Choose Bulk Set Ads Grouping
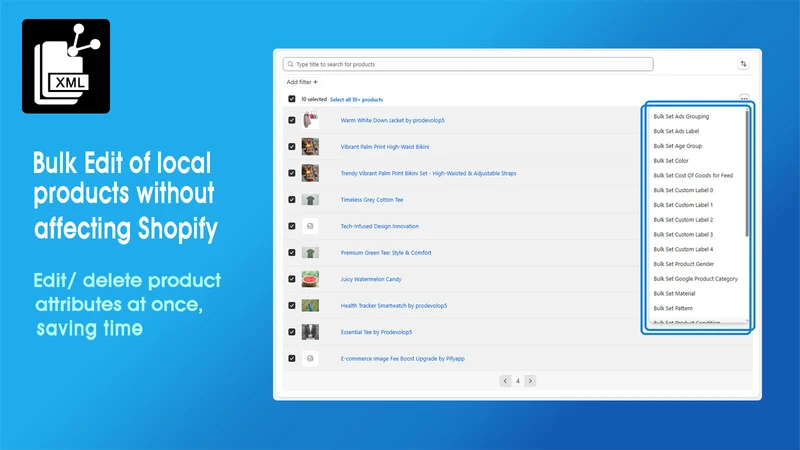The width and height of the screenshot is (800, 450). pyautogui.click(x=681, y=116)
